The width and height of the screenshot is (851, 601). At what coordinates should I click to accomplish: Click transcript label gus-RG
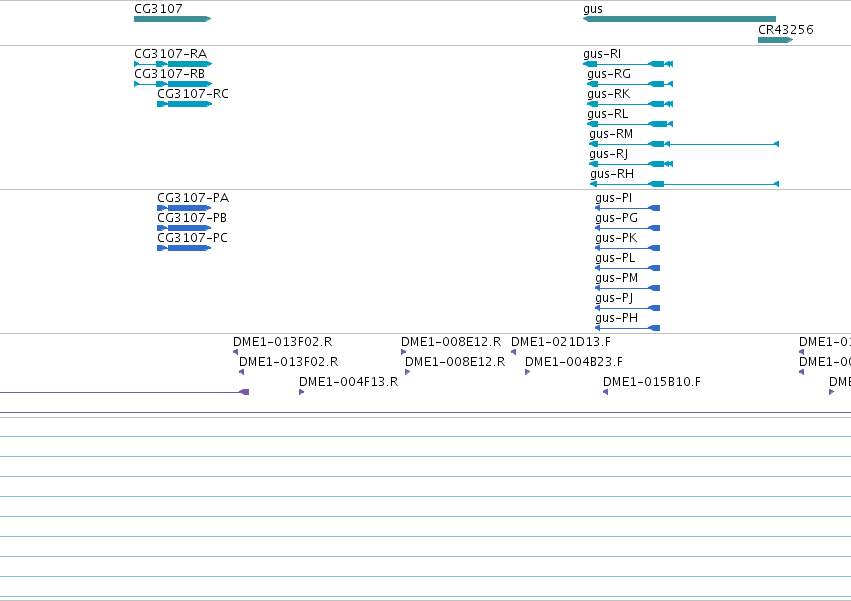[609, 74]
